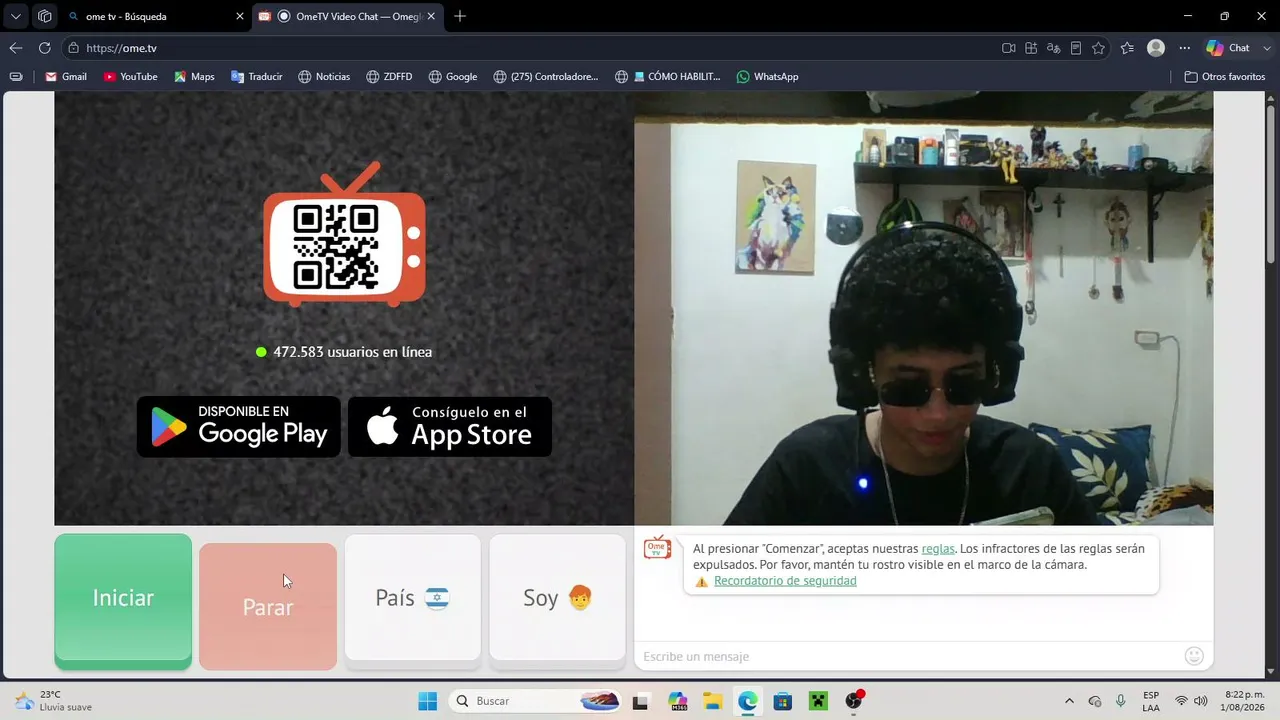This screenshot has height=720, width=1280.
Task: Click the Escribe un mensaje field
Action: (908, 656)
